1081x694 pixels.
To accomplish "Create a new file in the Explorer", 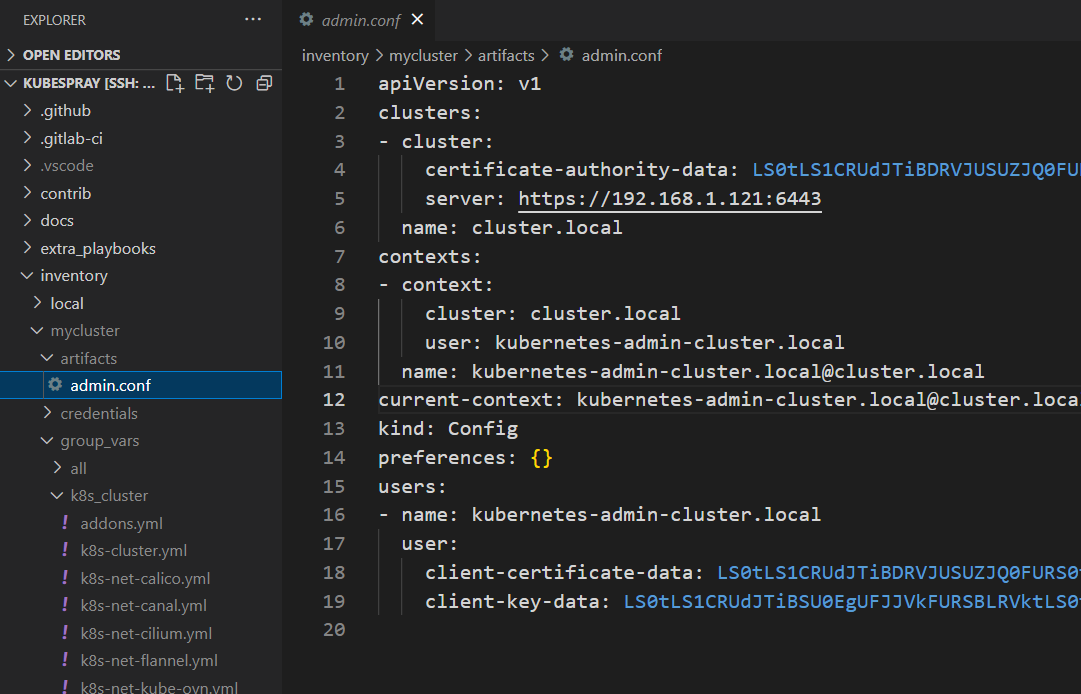I will (x=174, y=83).
